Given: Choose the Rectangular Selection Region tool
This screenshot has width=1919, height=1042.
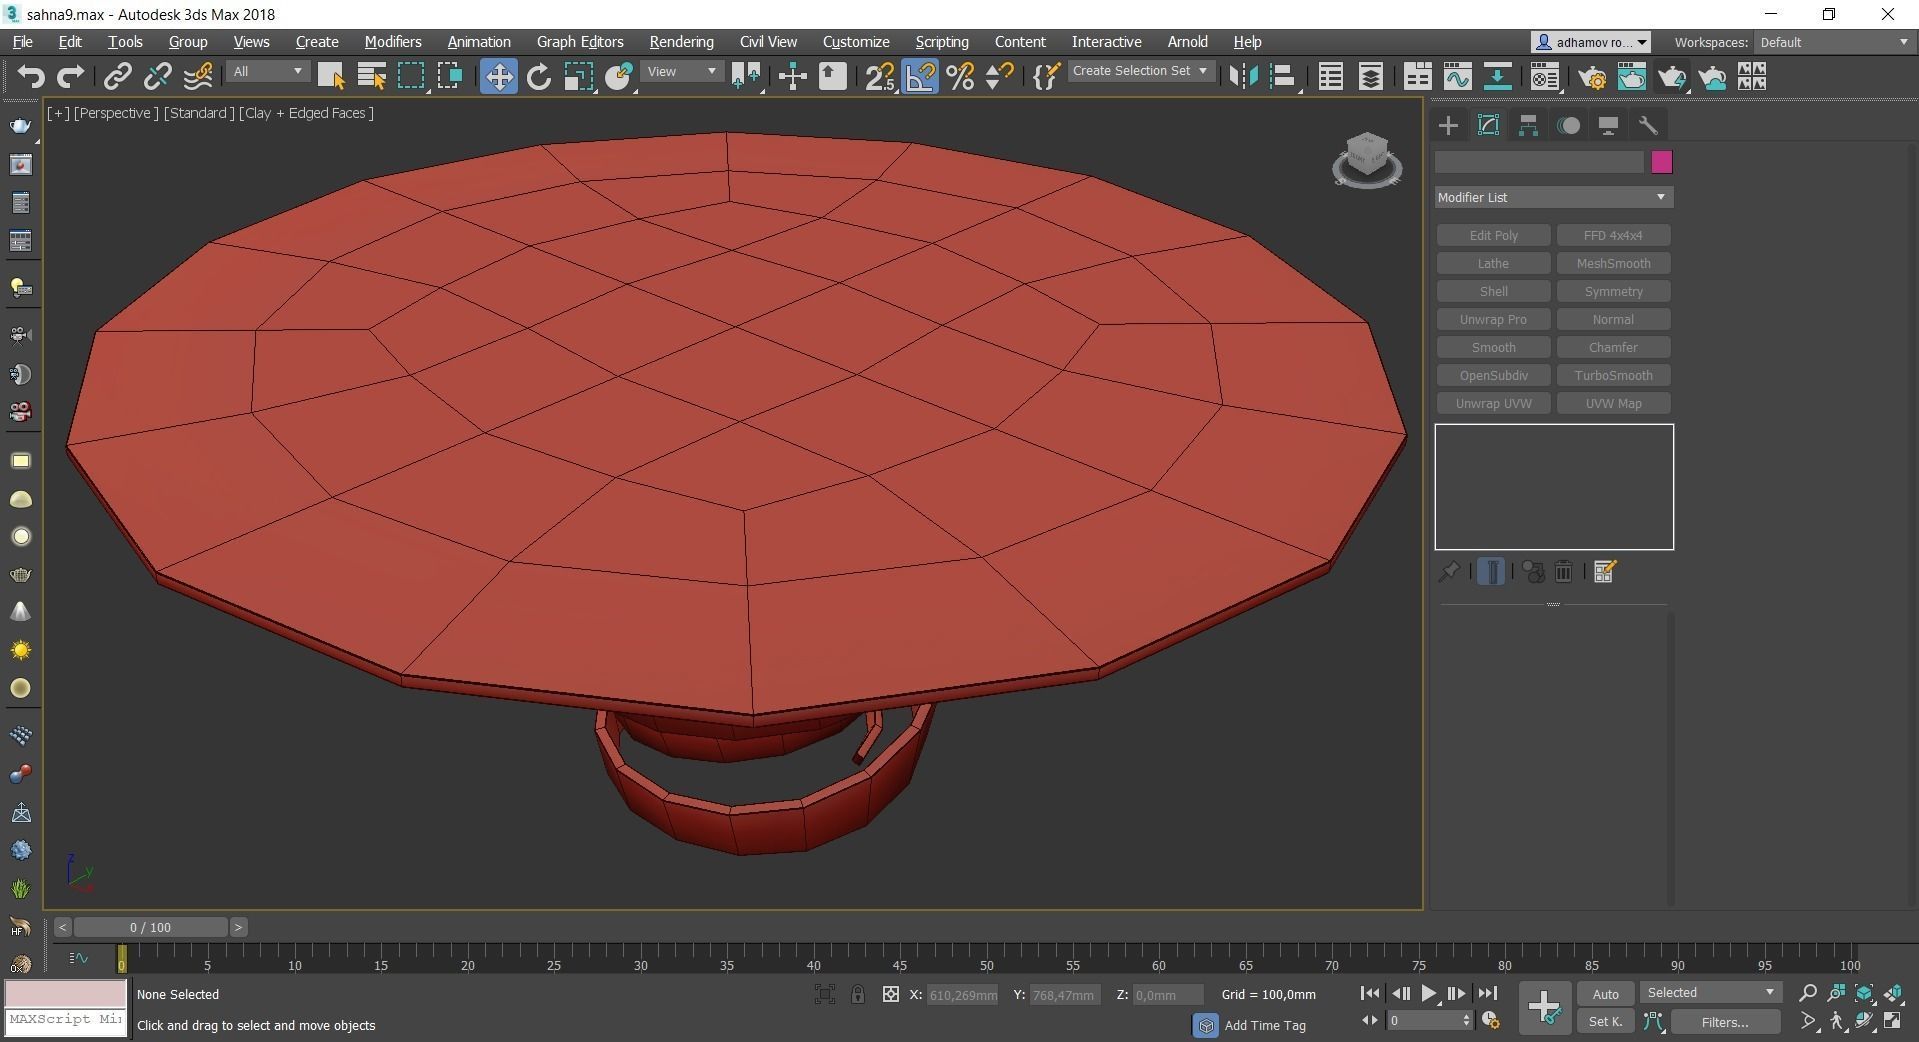Looking at the screenshot, I should pos(411,77).
